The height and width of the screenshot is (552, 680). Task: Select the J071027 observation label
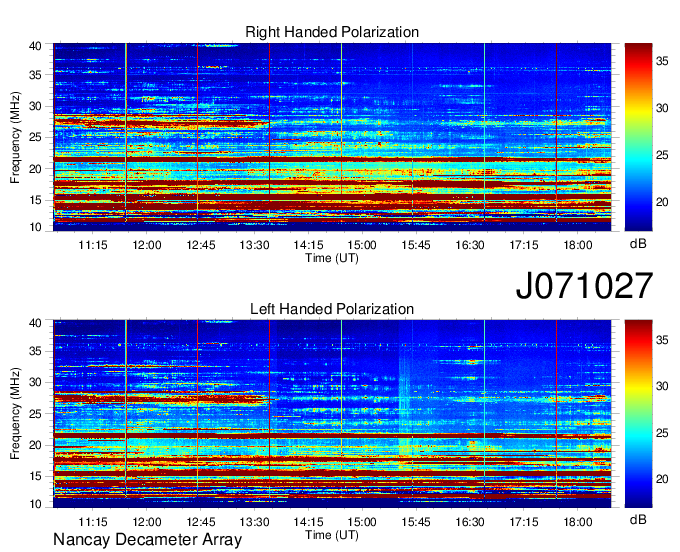pyautogui.click(x=584, y=286)
